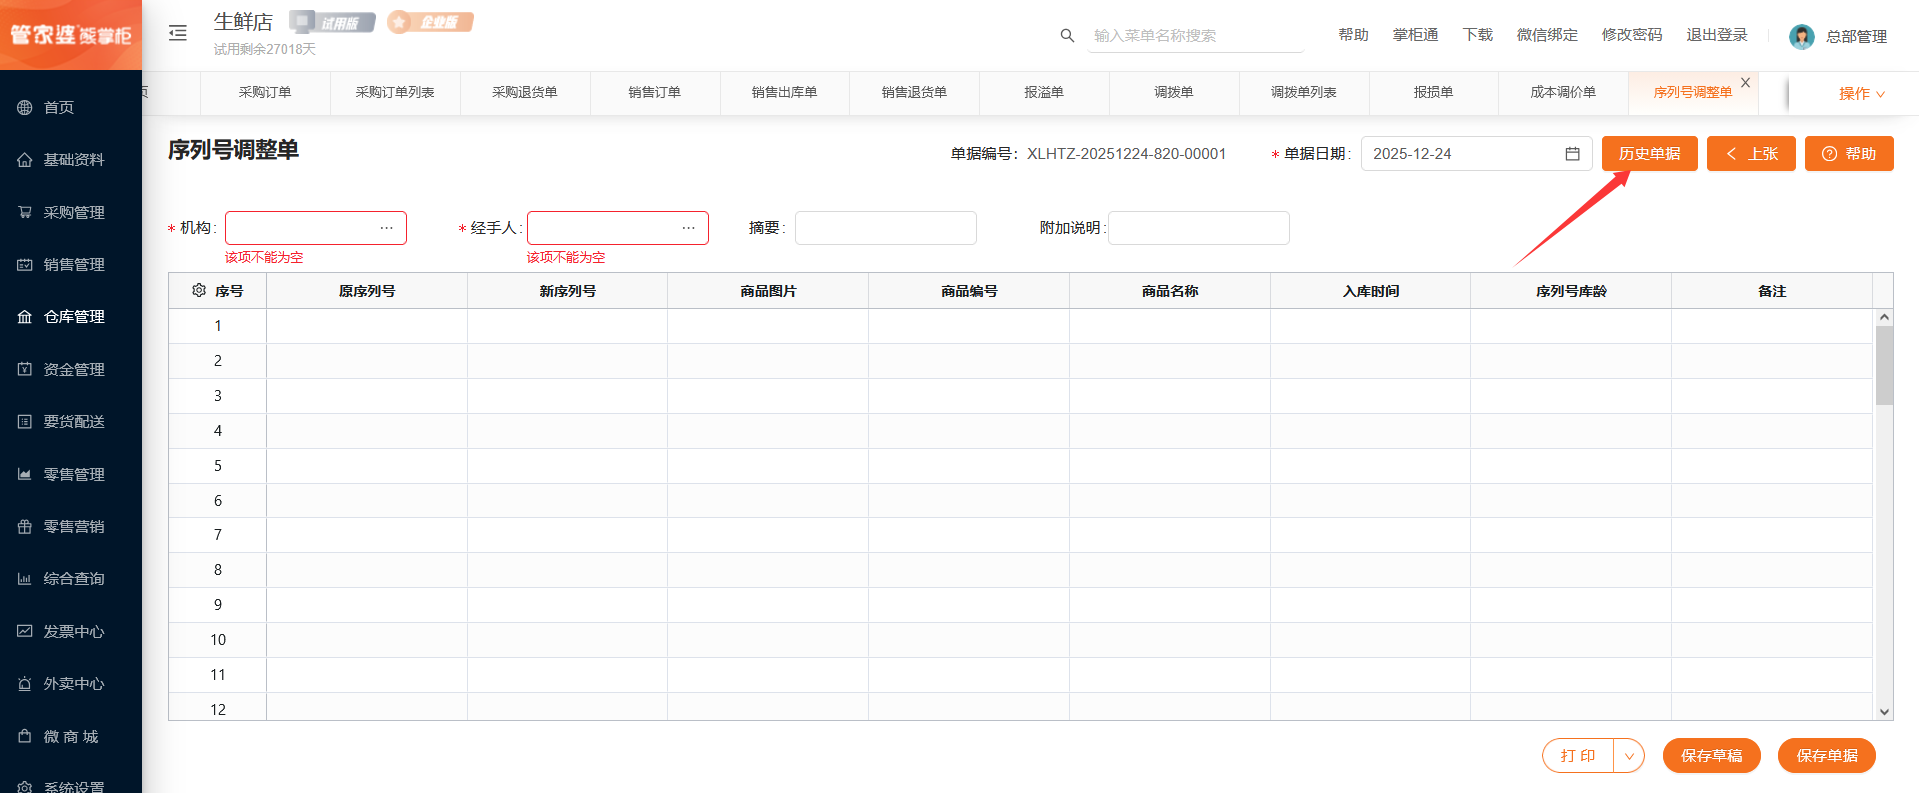The height and width of the screenshot is (793, 1919).
Task: Collapse the sidebar with the hamburger icon
Action: pyautogui.click(x=178, y=33)
